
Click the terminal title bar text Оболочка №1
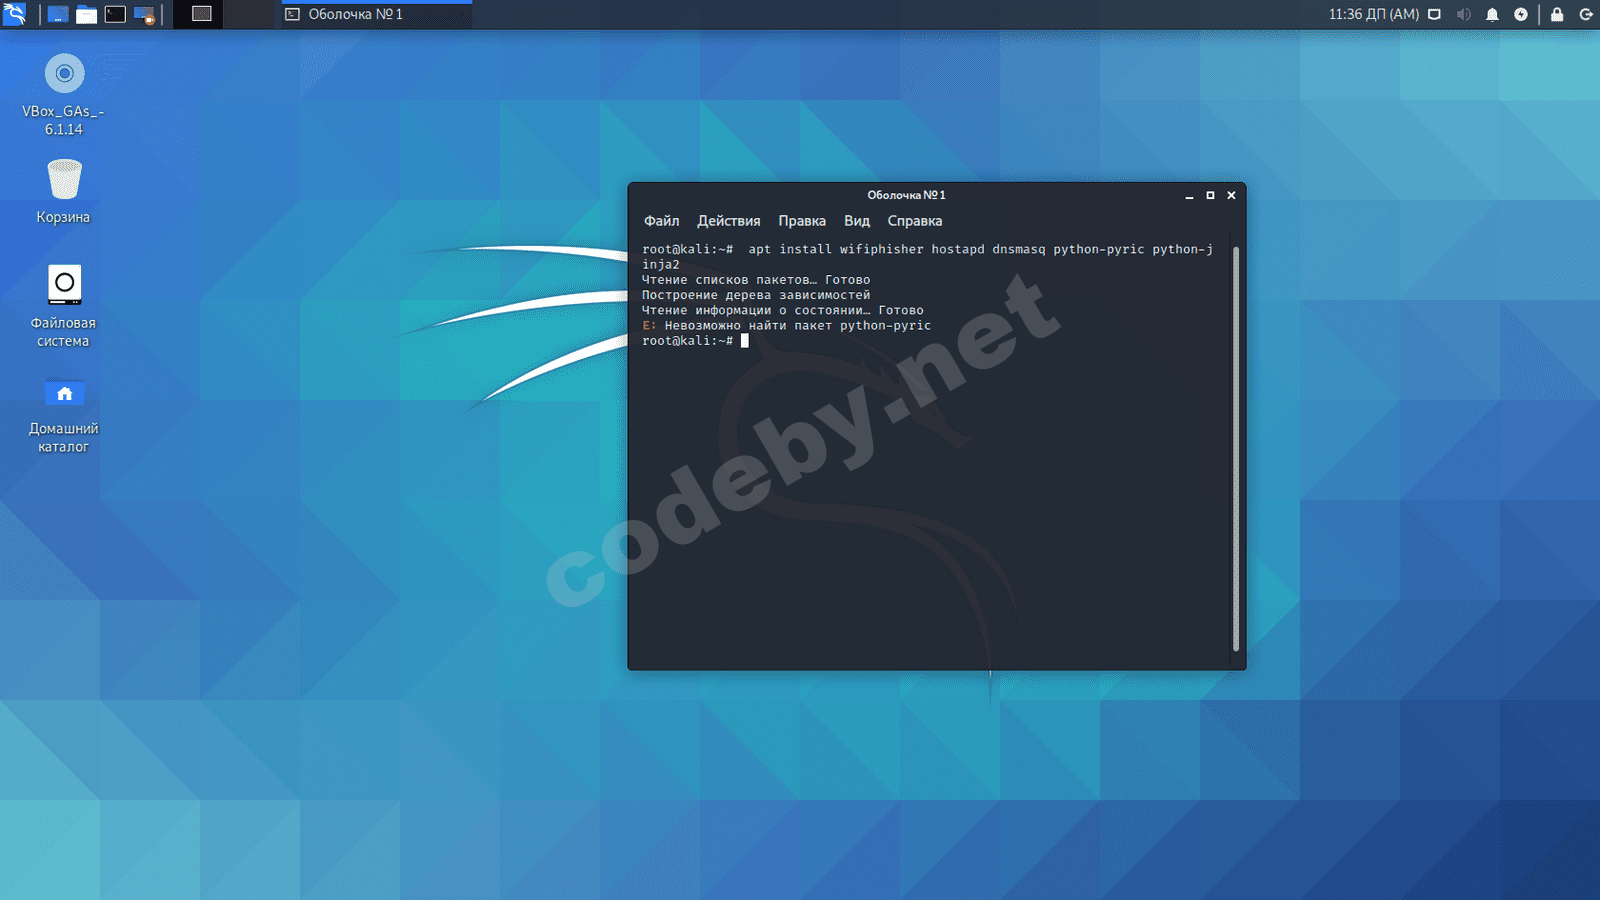point(906,195)
